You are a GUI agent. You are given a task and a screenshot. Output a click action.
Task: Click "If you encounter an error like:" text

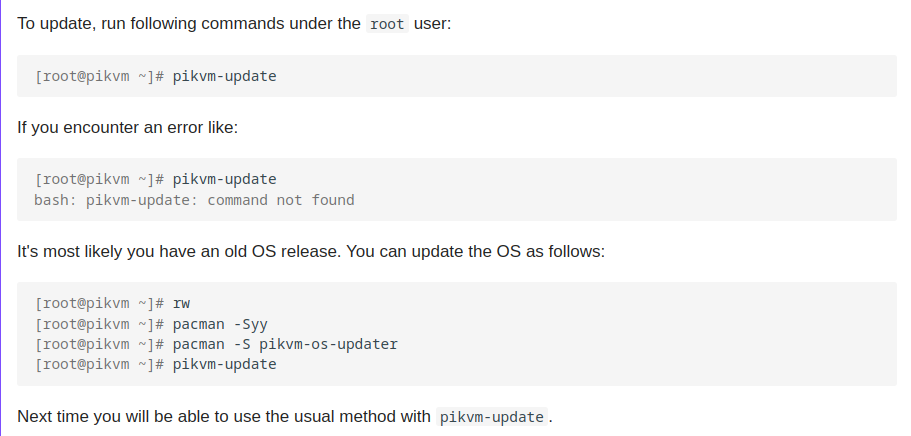tap(128, 128)
